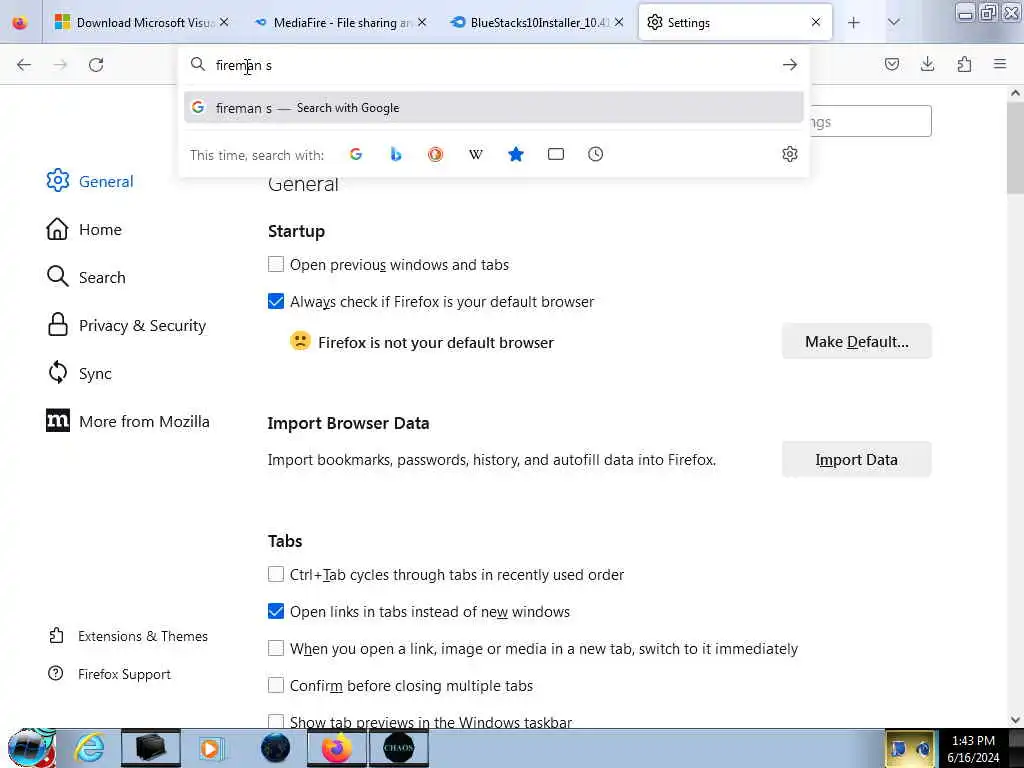
Task: Open the CHAOS app on the taskbar
Action: [x=398, y=748]
